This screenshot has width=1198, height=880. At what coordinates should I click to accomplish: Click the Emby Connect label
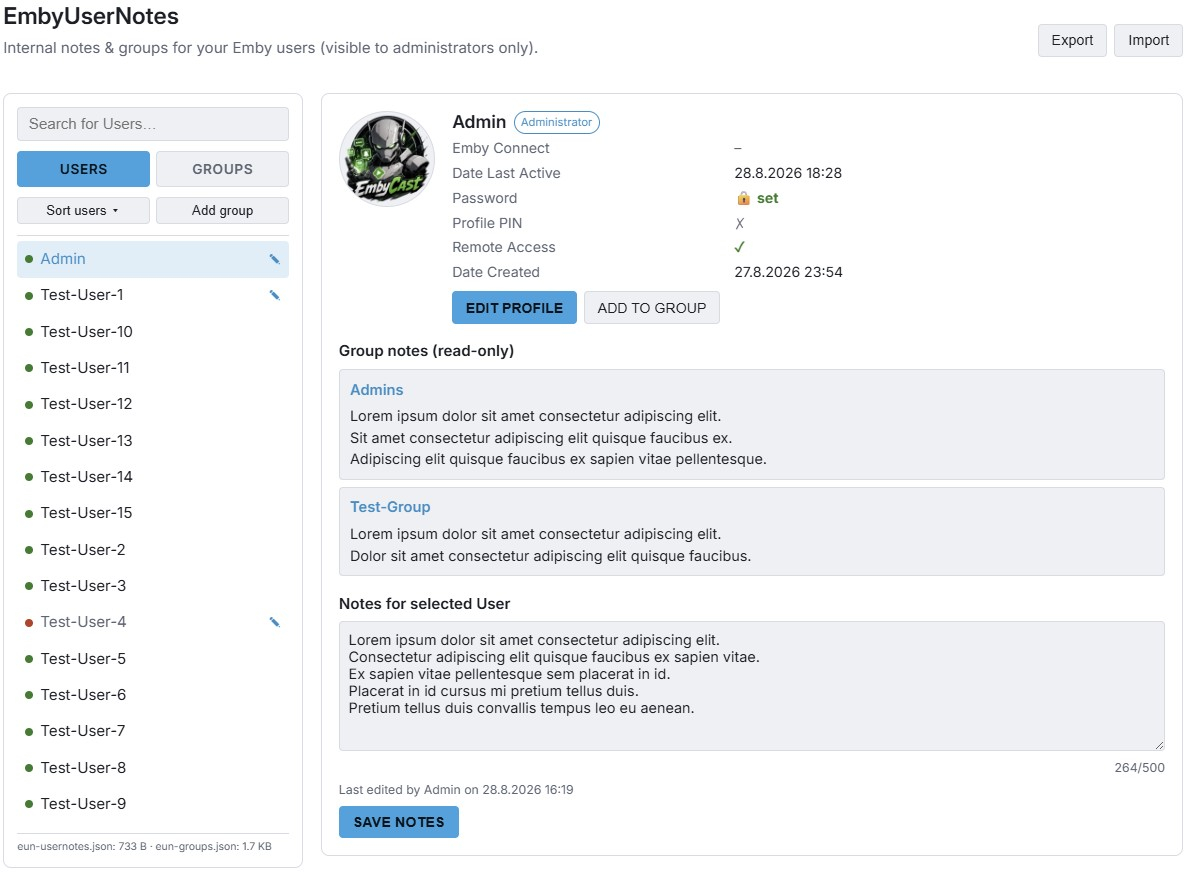click(500, 148)
